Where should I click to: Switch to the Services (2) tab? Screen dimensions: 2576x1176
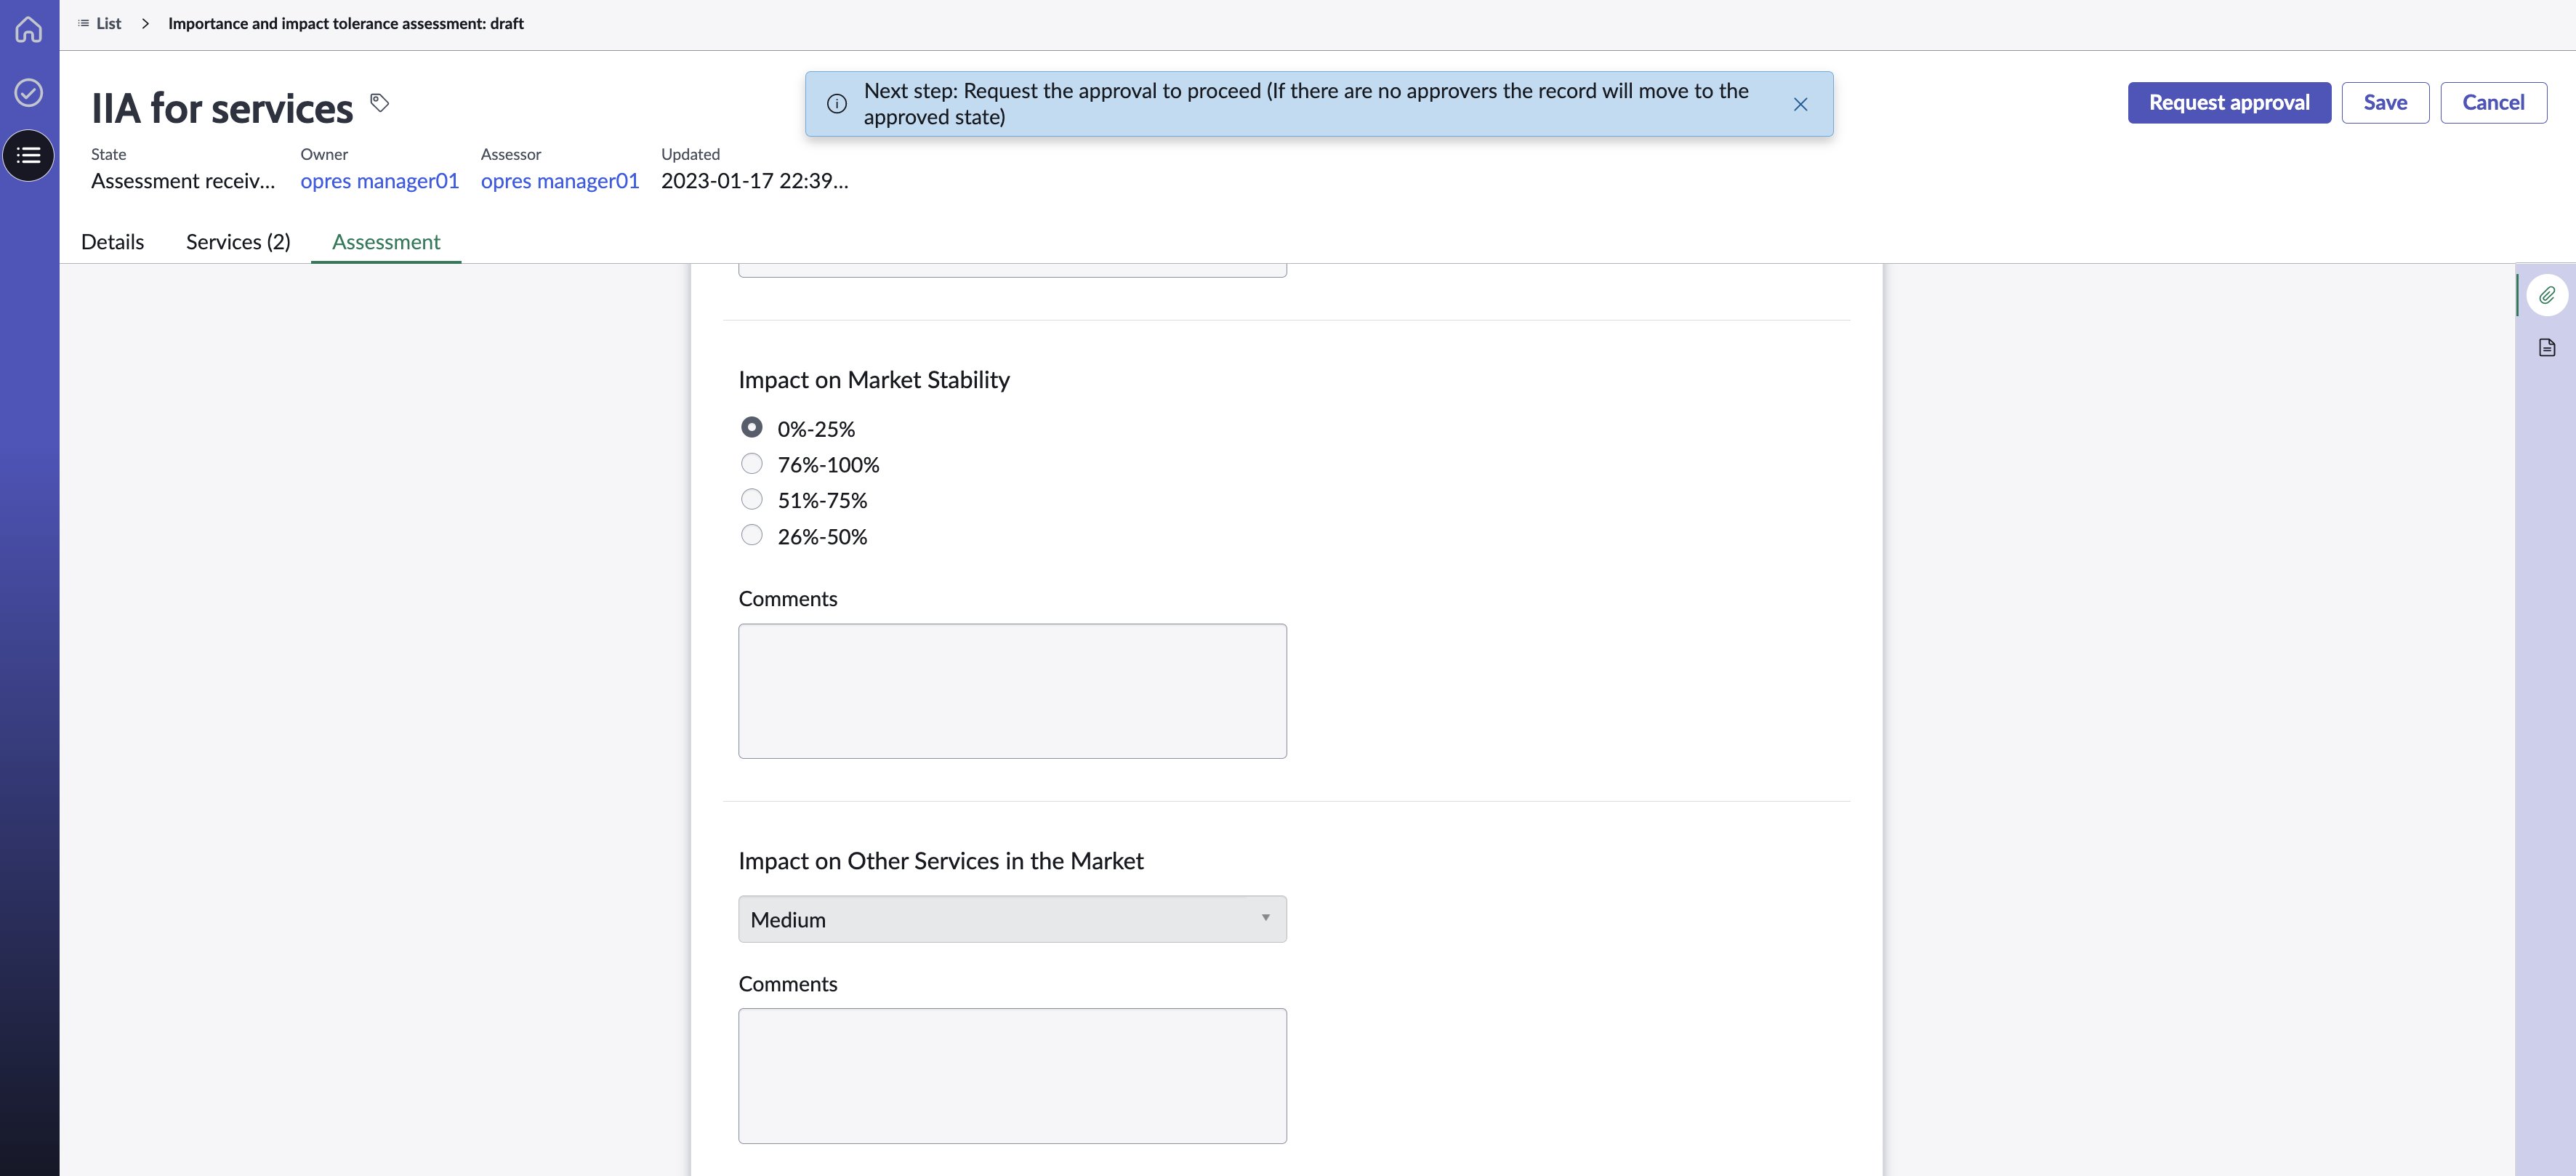click(x=238, y=242)
